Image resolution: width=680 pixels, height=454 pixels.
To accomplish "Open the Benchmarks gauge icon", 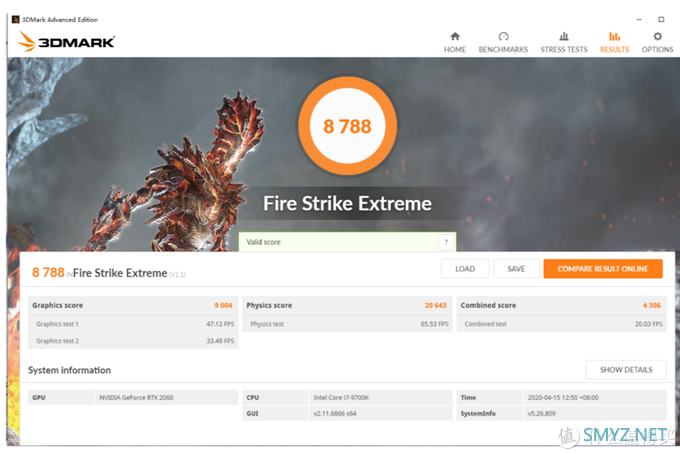I will 503,36.
